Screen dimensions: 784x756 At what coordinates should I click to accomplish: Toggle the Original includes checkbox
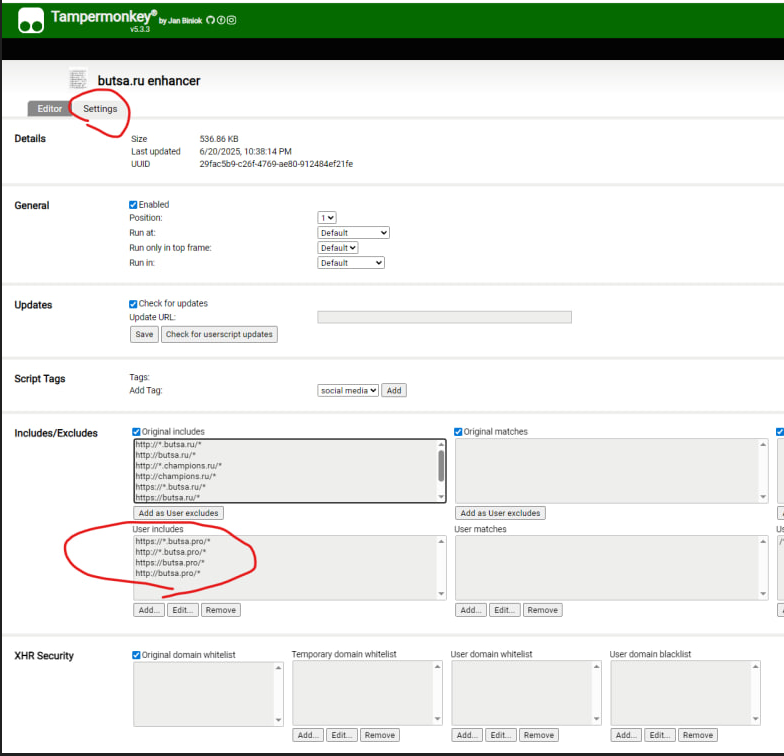[x=136, y=432]
